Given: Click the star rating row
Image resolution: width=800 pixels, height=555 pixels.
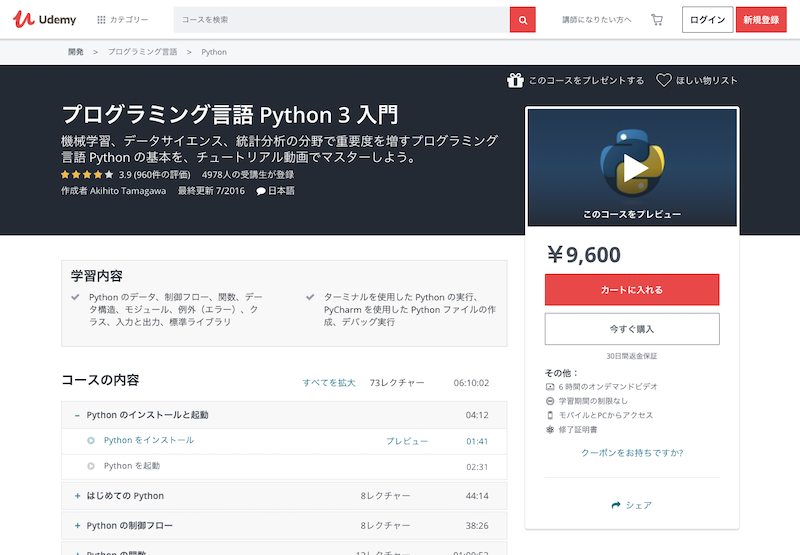Looking at the screenshot, I should pyautogui.click(x=87, y=175).
